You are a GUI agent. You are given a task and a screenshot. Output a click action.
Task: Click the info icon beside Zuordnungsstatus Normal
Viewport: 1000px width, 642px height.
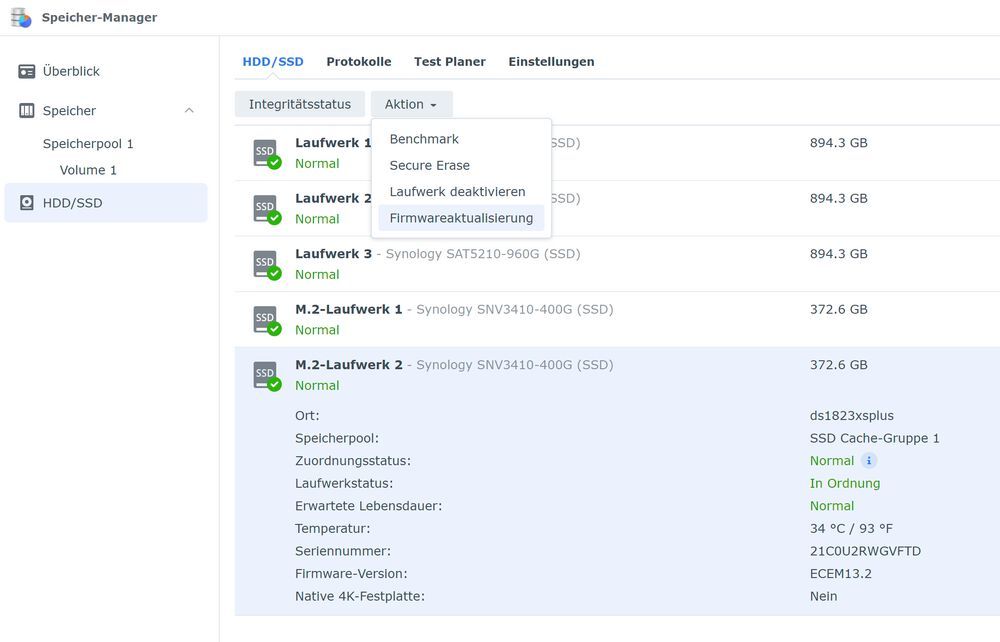click(x=869, y=460)
